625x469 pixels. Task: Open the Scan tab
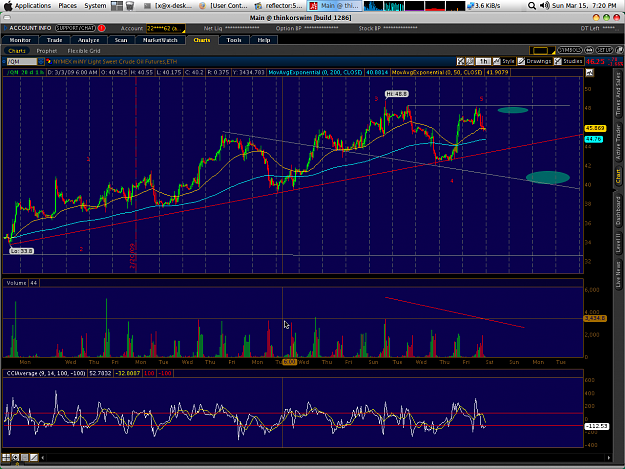pos(121,40)
